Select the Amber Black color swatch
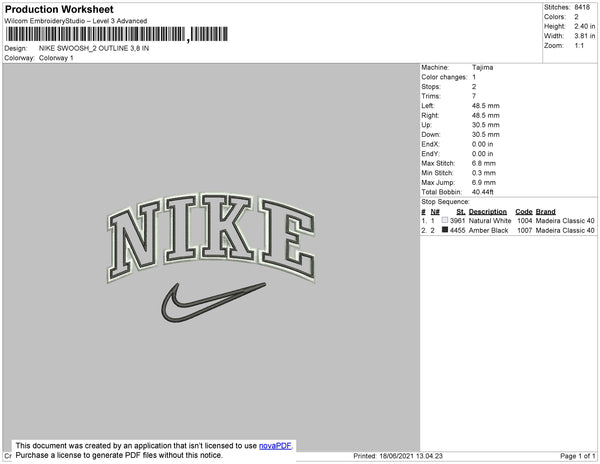Screen dimensions: 600x464 coord(445,230)
